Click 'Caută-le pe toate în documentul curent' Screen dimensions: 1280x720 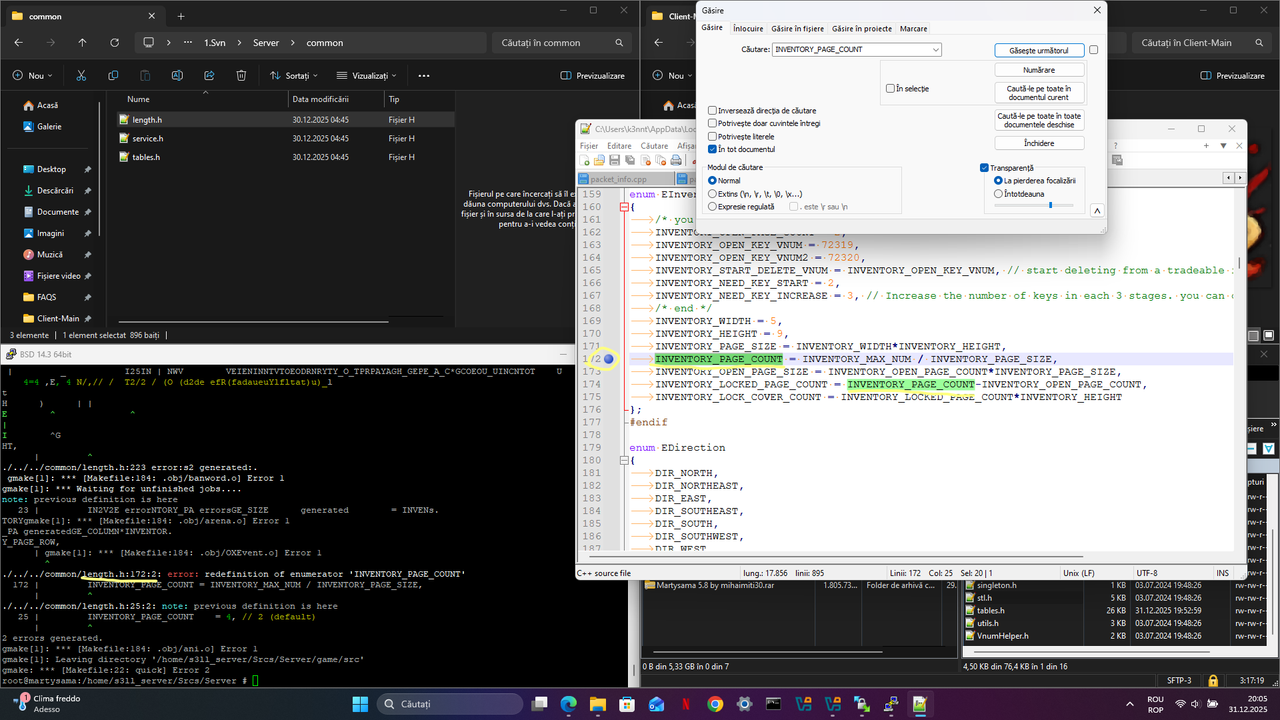[1039, 93]
